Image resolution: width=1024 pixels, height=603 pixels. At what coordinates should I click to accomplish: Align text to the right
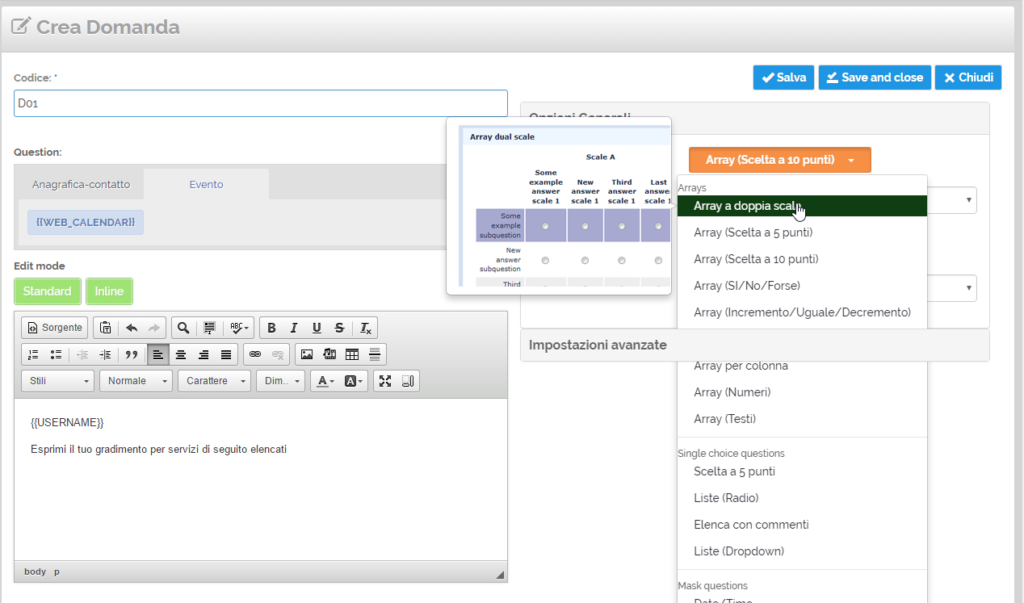click(x=203, y=355)
